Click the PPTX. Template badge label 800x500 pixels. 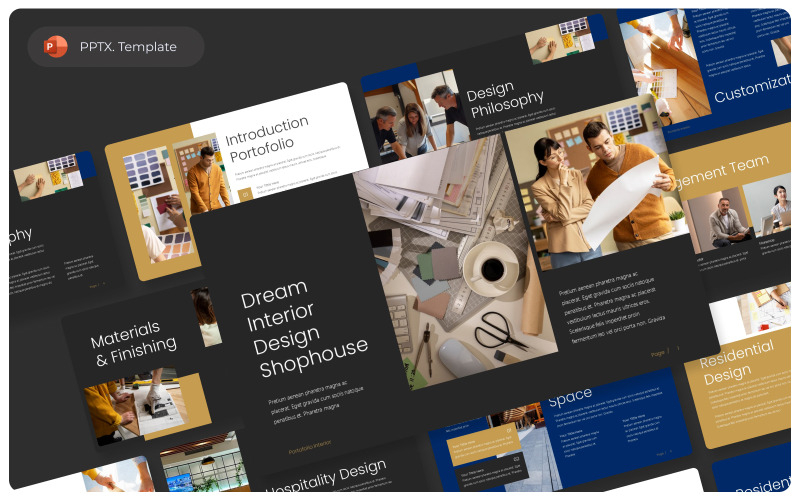128,47
